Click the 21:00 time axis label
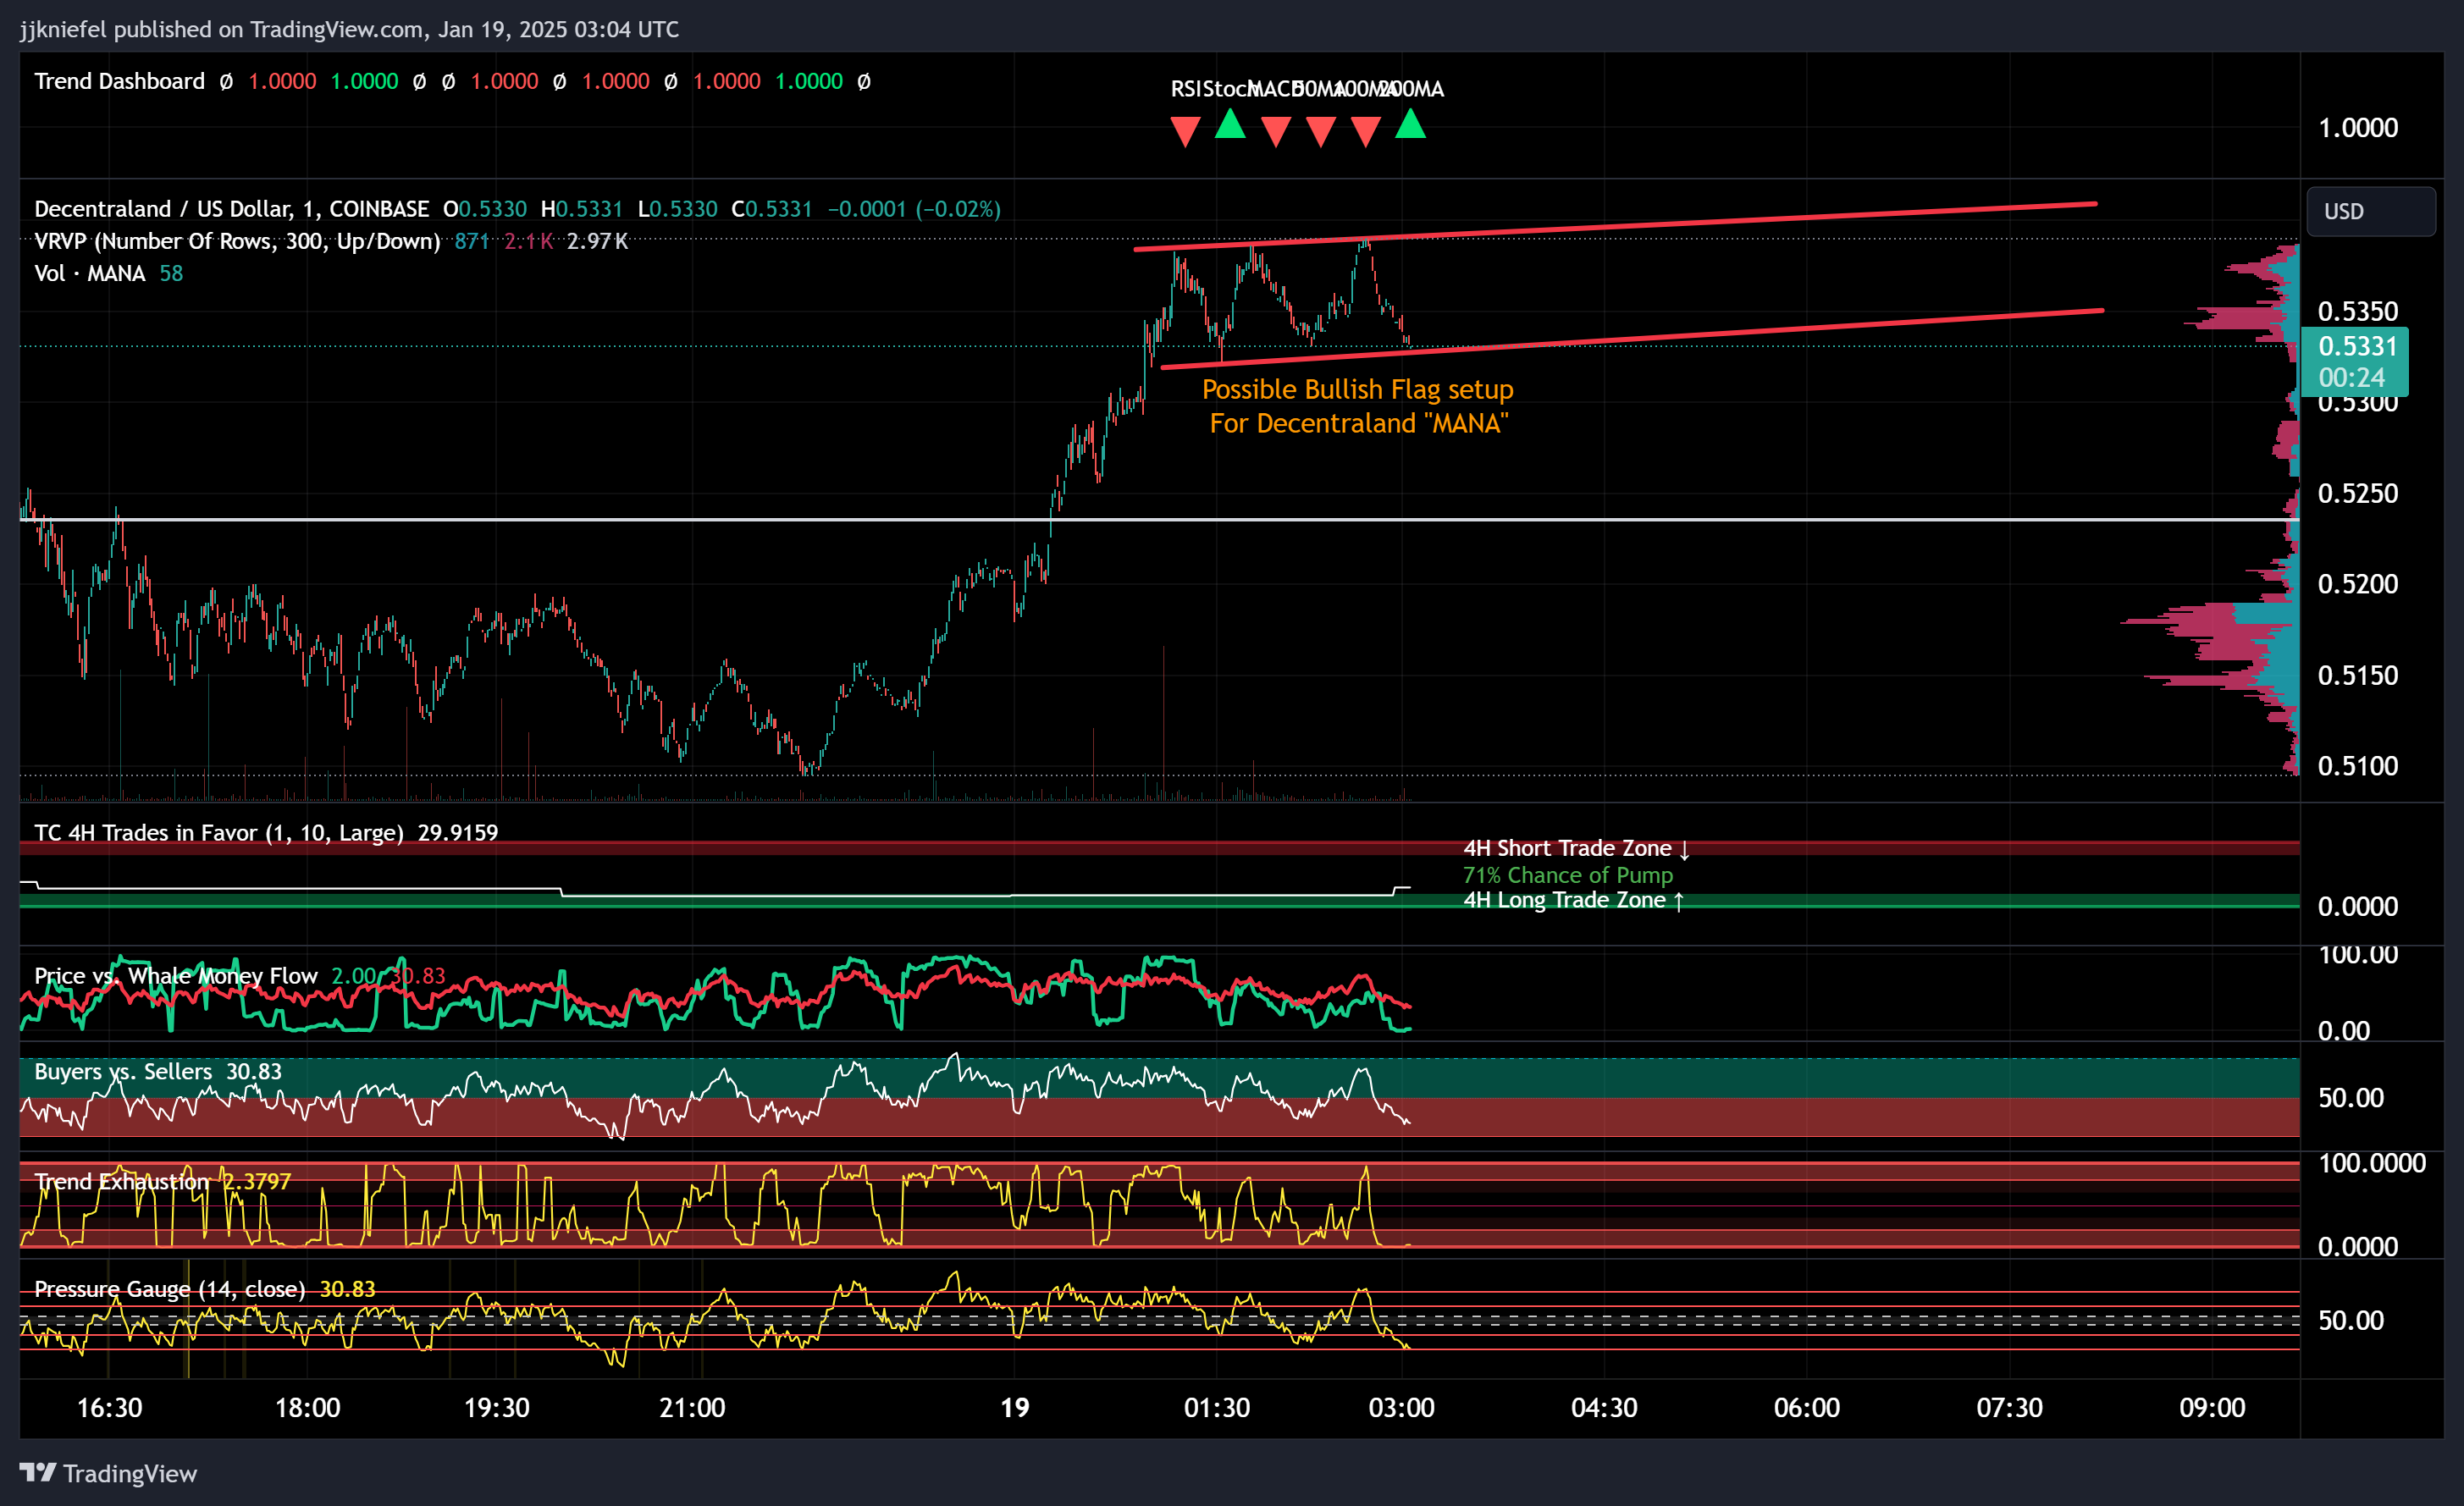 [x=692, y=1408]
